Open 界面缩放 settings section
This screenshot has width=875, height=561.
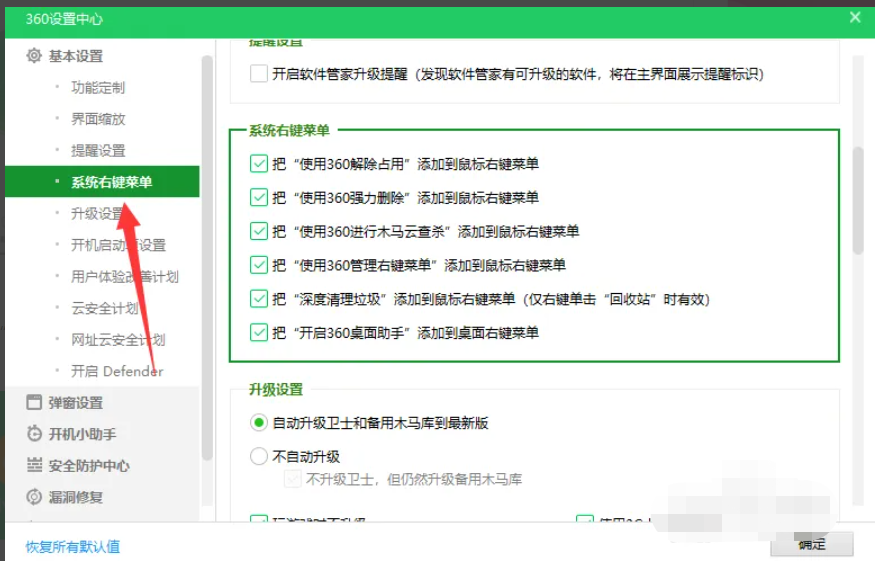click(98, 119)
